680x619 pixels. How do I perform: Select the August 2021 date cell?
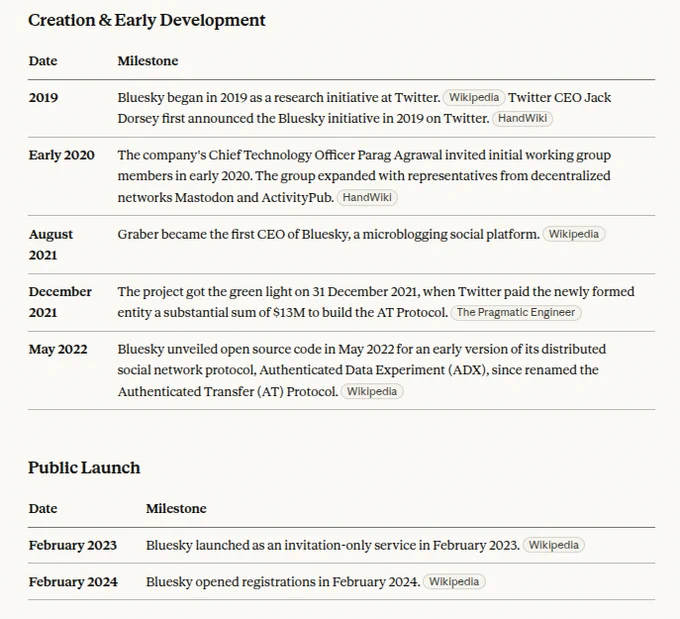click(51, 245)
